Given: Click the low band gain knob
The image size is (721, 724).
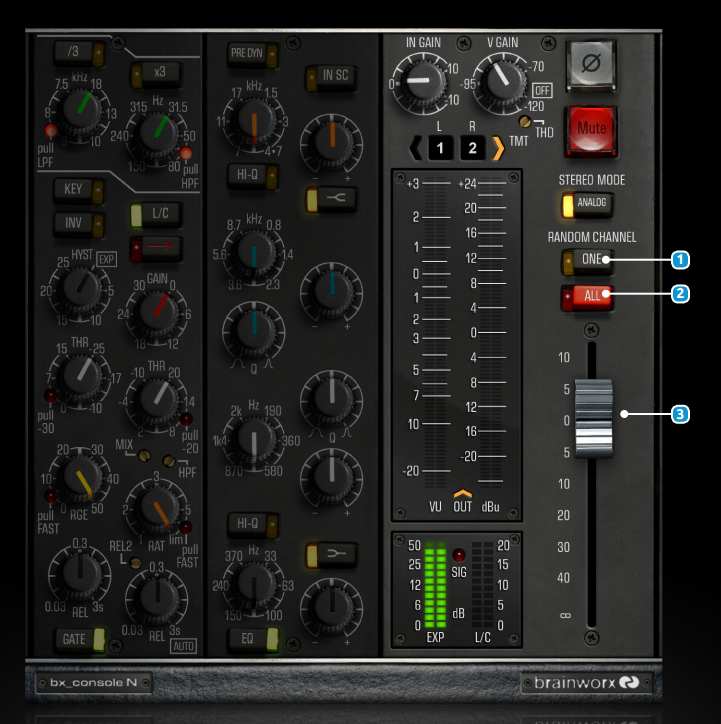Looking at the screenshot, I should [x=331, y=609].
